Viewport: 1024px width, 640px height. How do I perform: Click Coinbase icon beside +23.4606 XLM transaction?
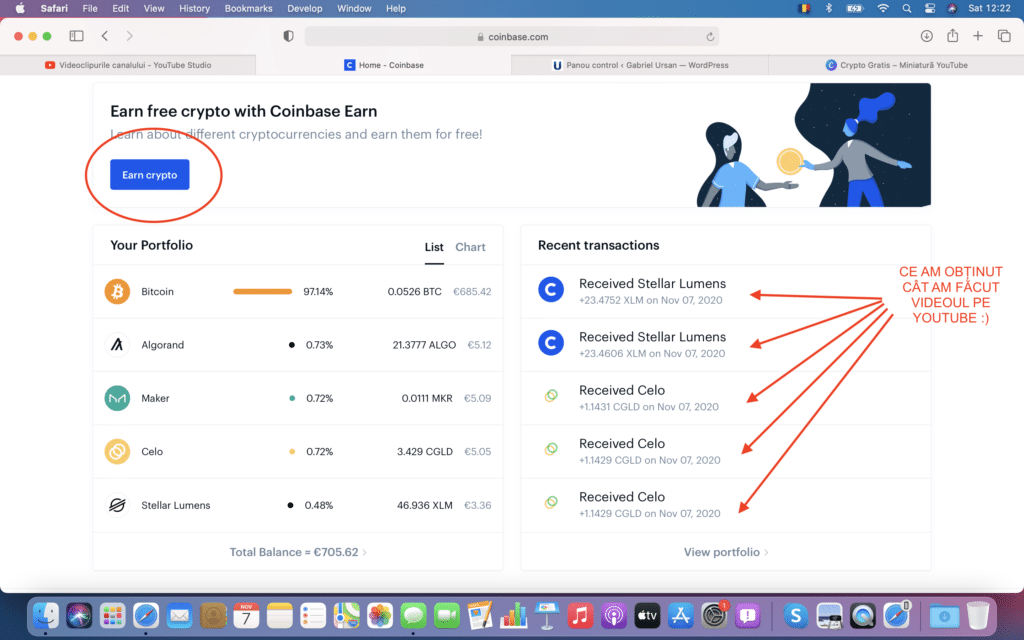[551, 343]
